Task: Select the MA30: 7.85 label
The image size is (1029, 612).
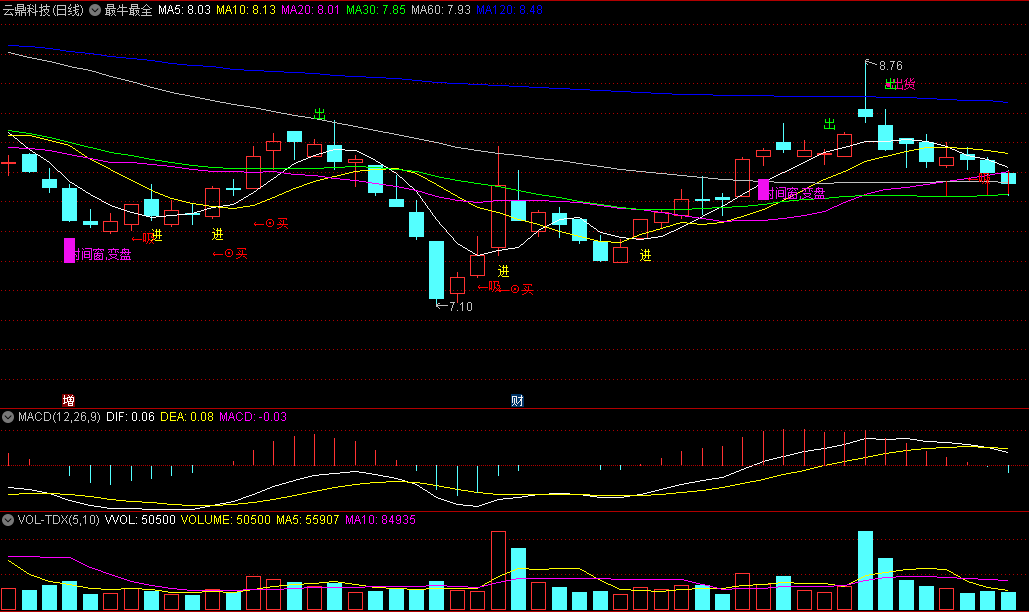Action: tap(375, 10)
